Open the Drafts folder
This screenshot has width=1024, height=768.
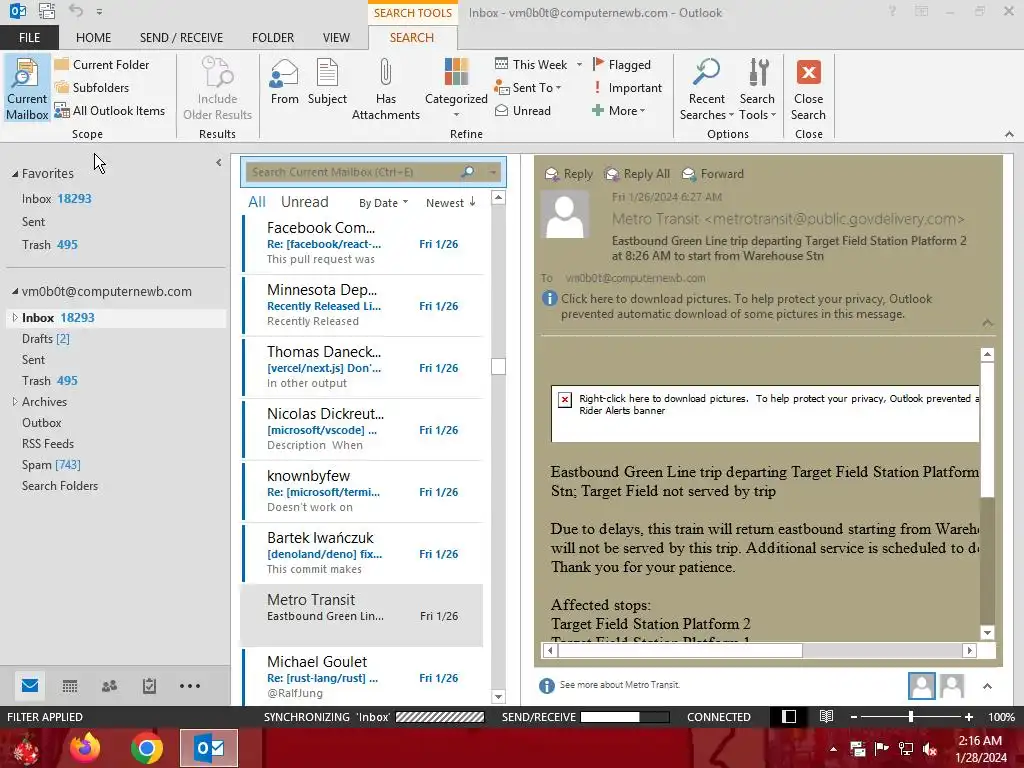coord(46,339)
